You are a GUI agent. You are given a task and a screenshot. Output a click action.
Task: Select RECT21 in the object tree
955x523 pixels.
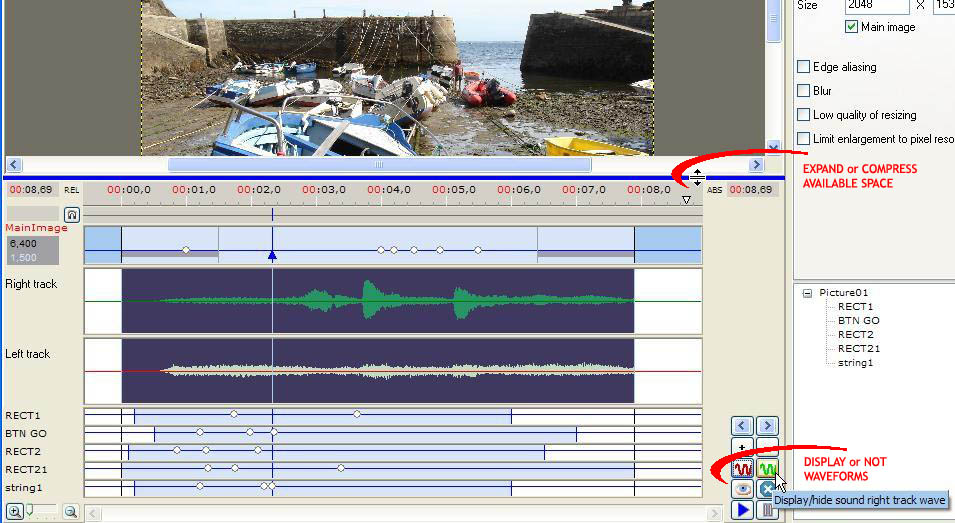point(859,349)
